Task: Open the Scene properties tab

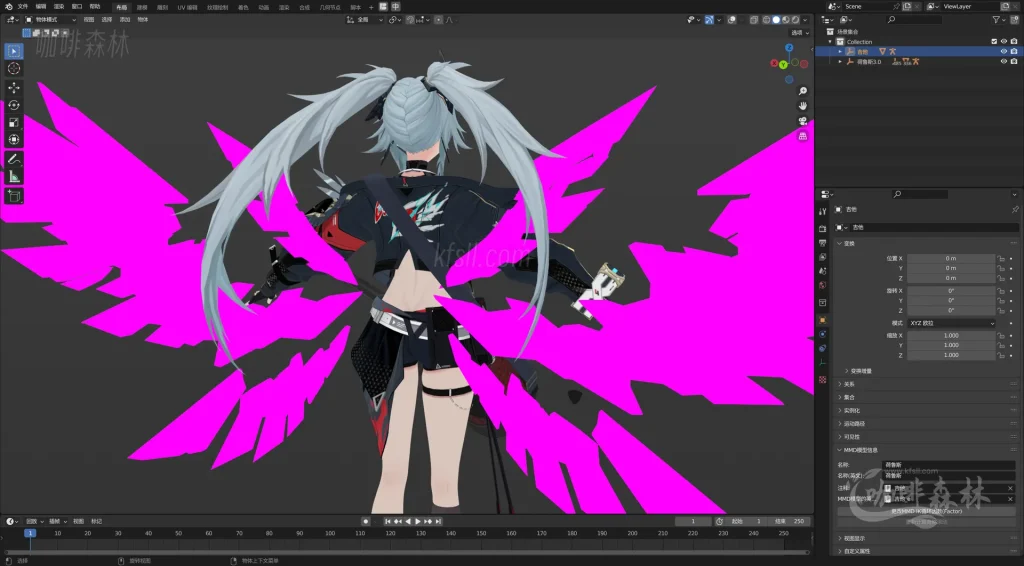Action: tap(822, 272)
